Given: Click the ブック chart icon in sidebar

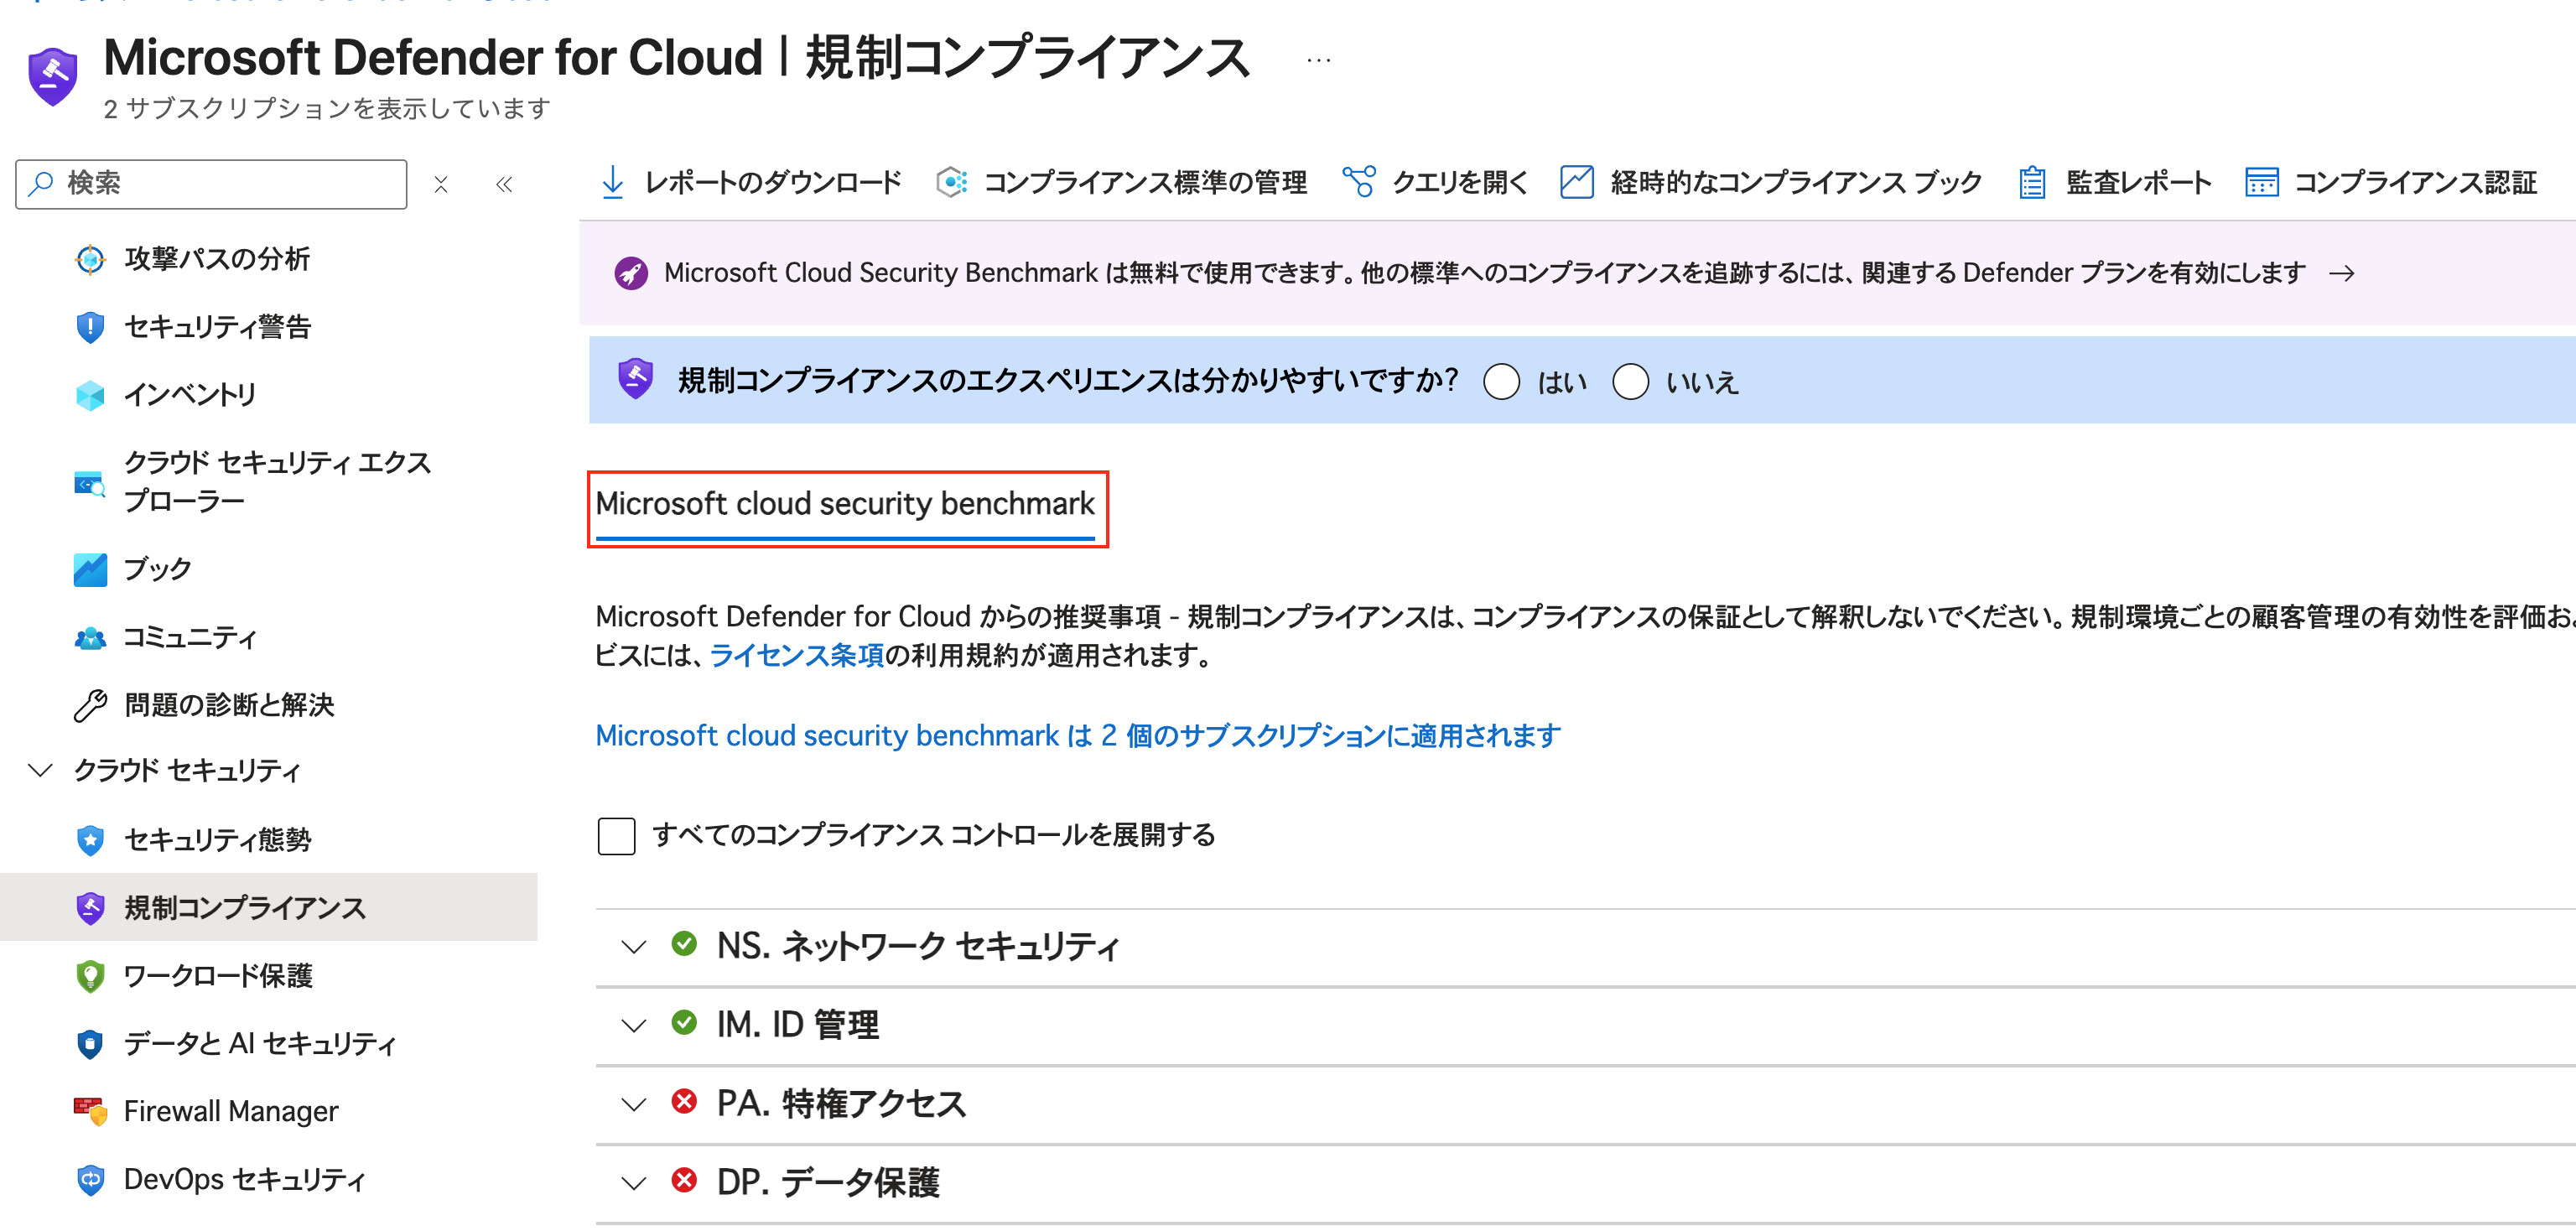Looking at the screenshot, I should (90, 570).
